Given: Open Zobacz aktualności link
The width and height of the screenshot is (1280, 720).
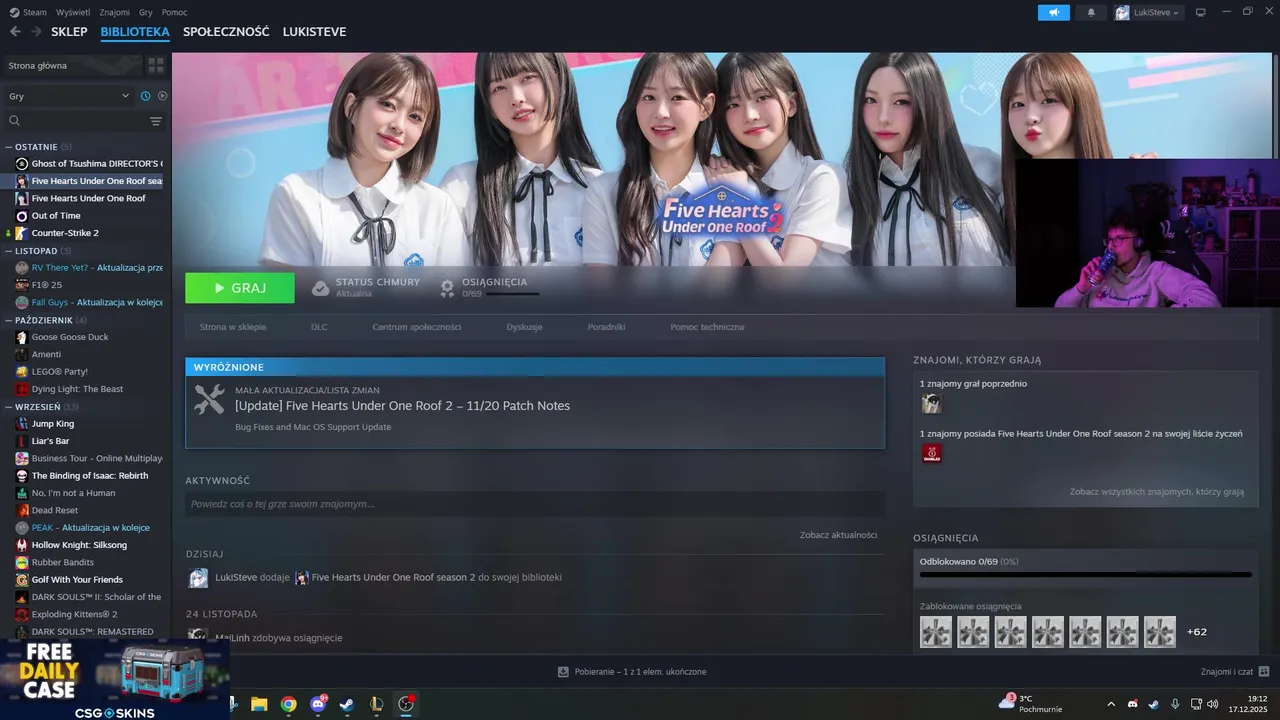Looking at the screenshot, I should 838,535.
